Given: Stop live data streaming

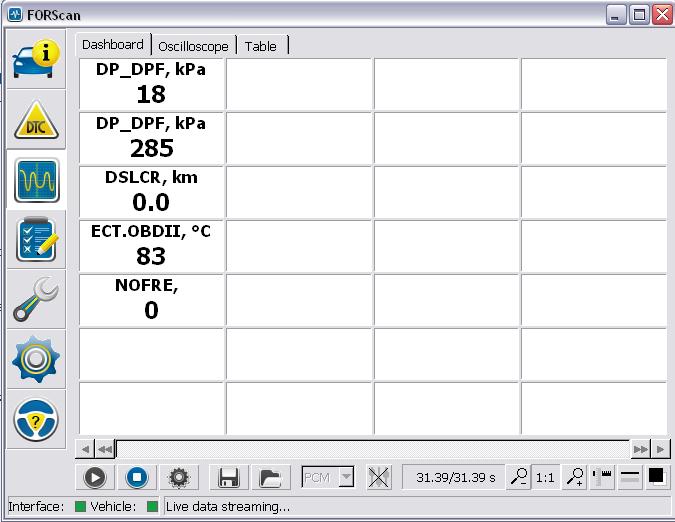Looking at the screenshot, I should 136,478.
